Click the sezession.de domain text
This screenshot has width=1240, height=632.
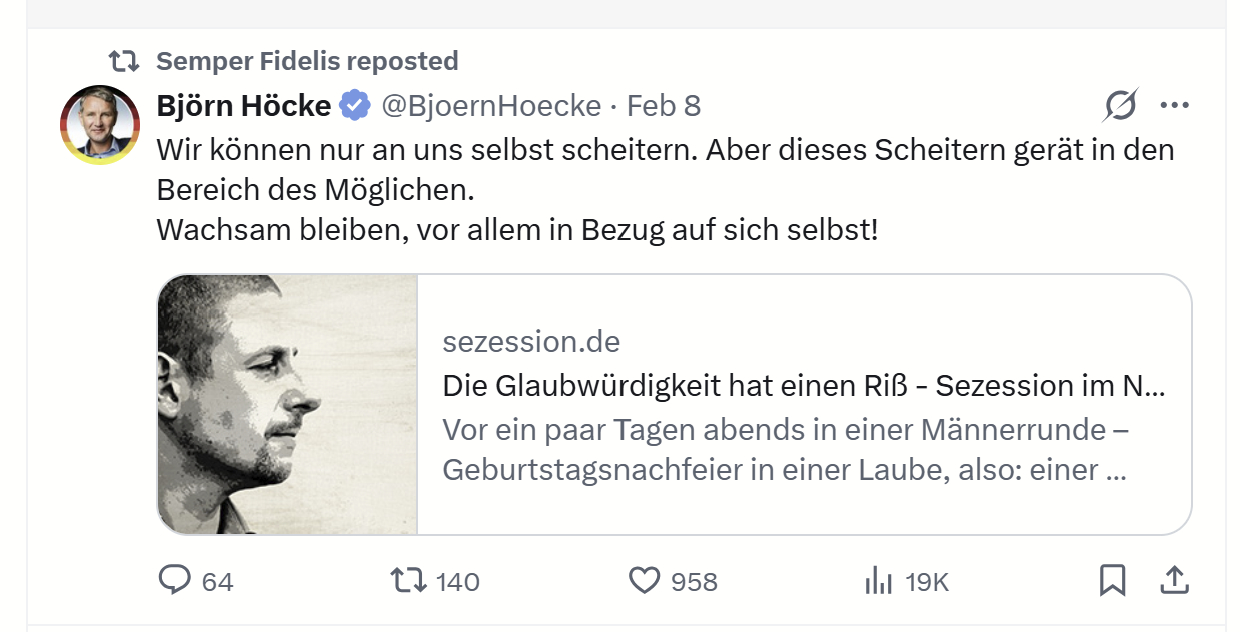point(531,342)
